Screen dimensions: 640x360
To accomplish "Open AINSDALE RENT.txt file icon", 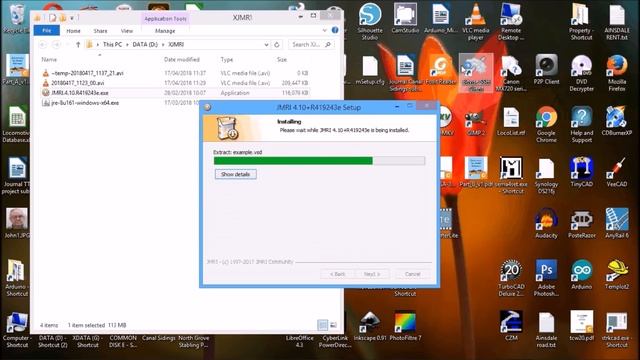I will [x=617, y=21].
